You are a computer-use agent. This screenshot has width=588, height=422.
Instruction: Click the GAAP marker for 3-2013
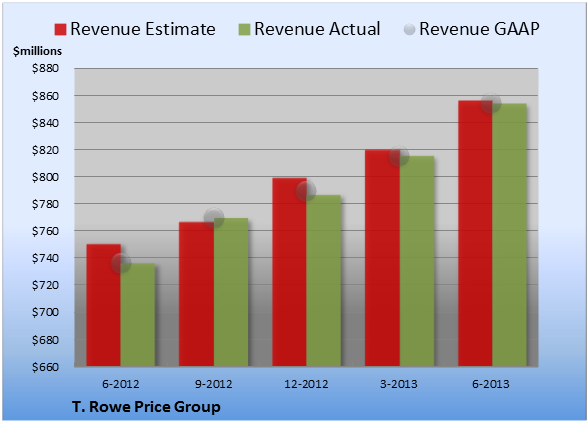pyautogui.click(x=399, y=156)
